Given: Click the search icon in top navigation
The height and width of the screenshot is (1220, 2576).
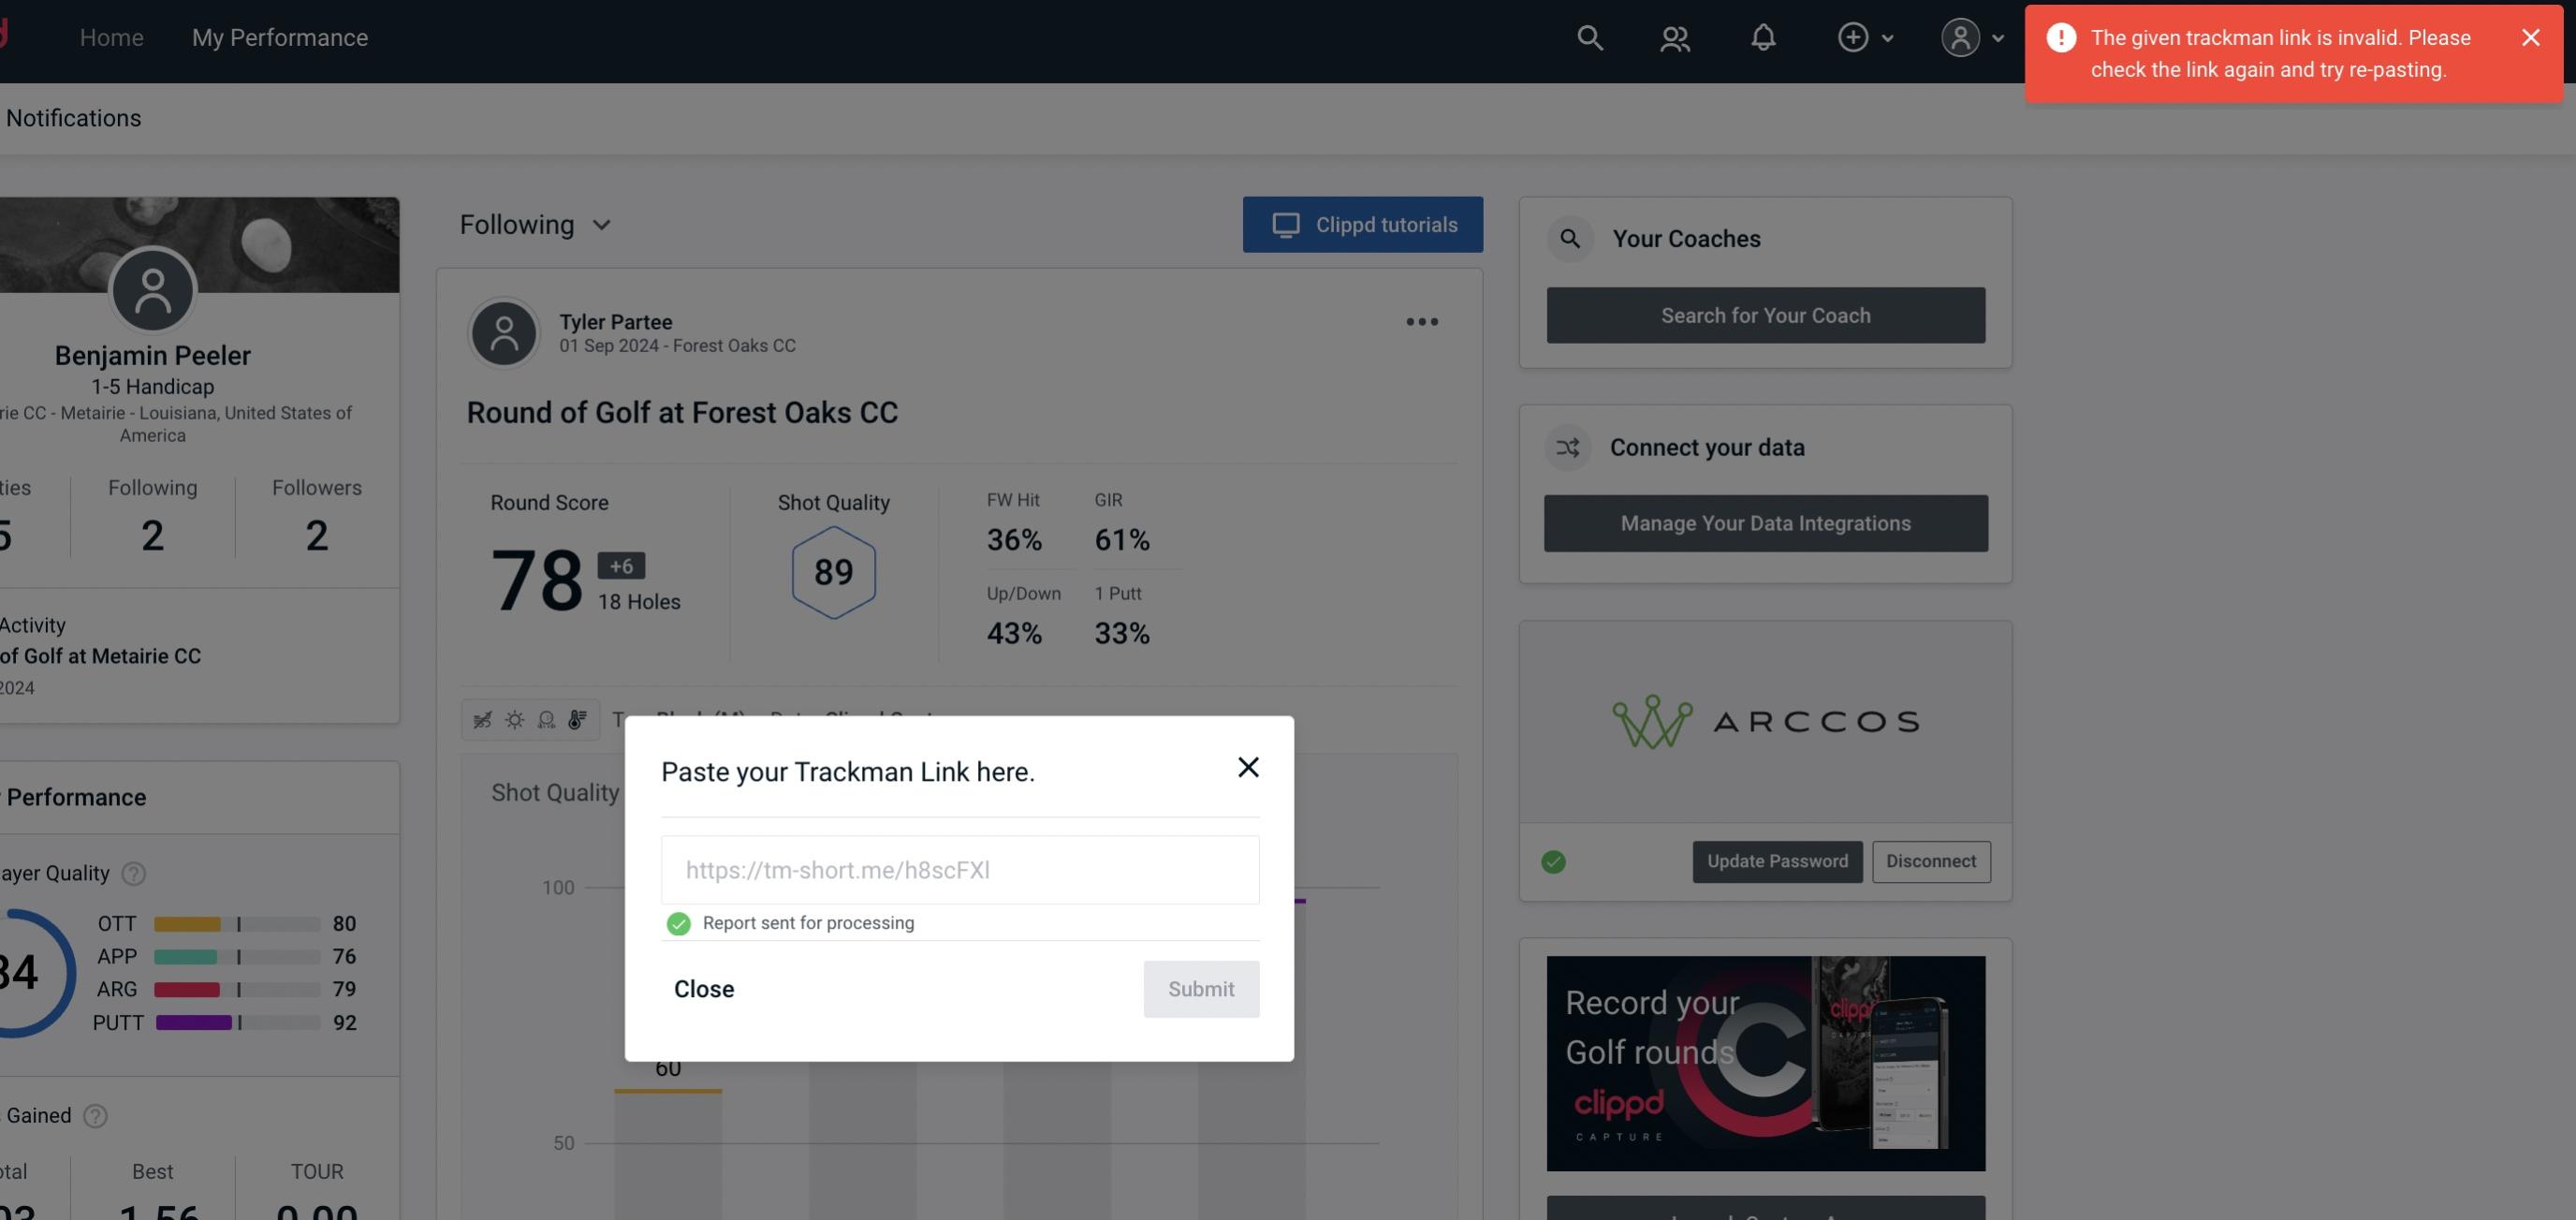Looking at the screenshot, I should click(x=1588, y=37).
